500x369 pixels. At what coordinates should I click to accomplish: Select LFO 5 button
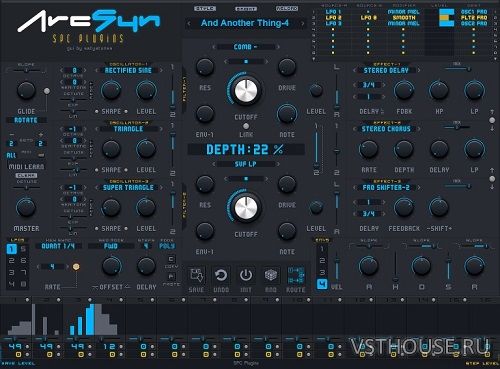[x=23, y=249]
